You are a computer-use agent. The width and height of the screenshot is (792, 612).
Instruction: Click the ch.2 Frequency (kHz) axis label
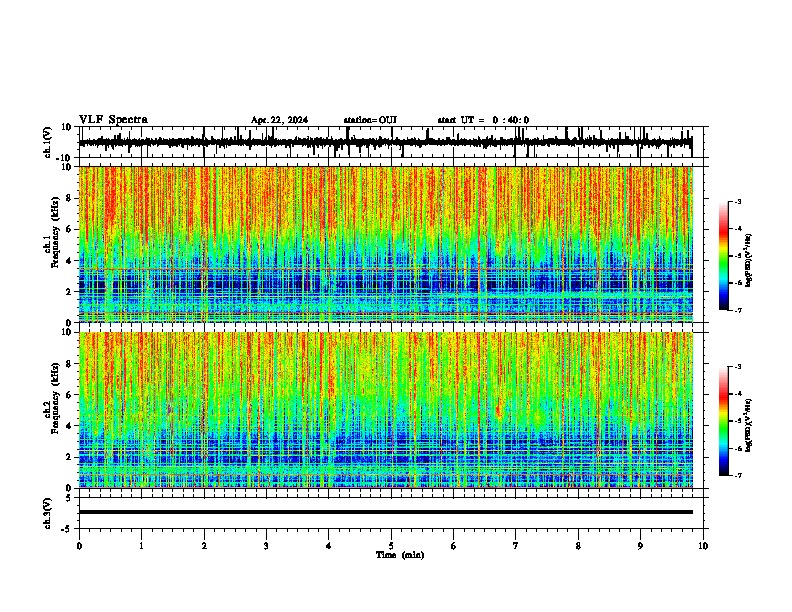[51, 398]
